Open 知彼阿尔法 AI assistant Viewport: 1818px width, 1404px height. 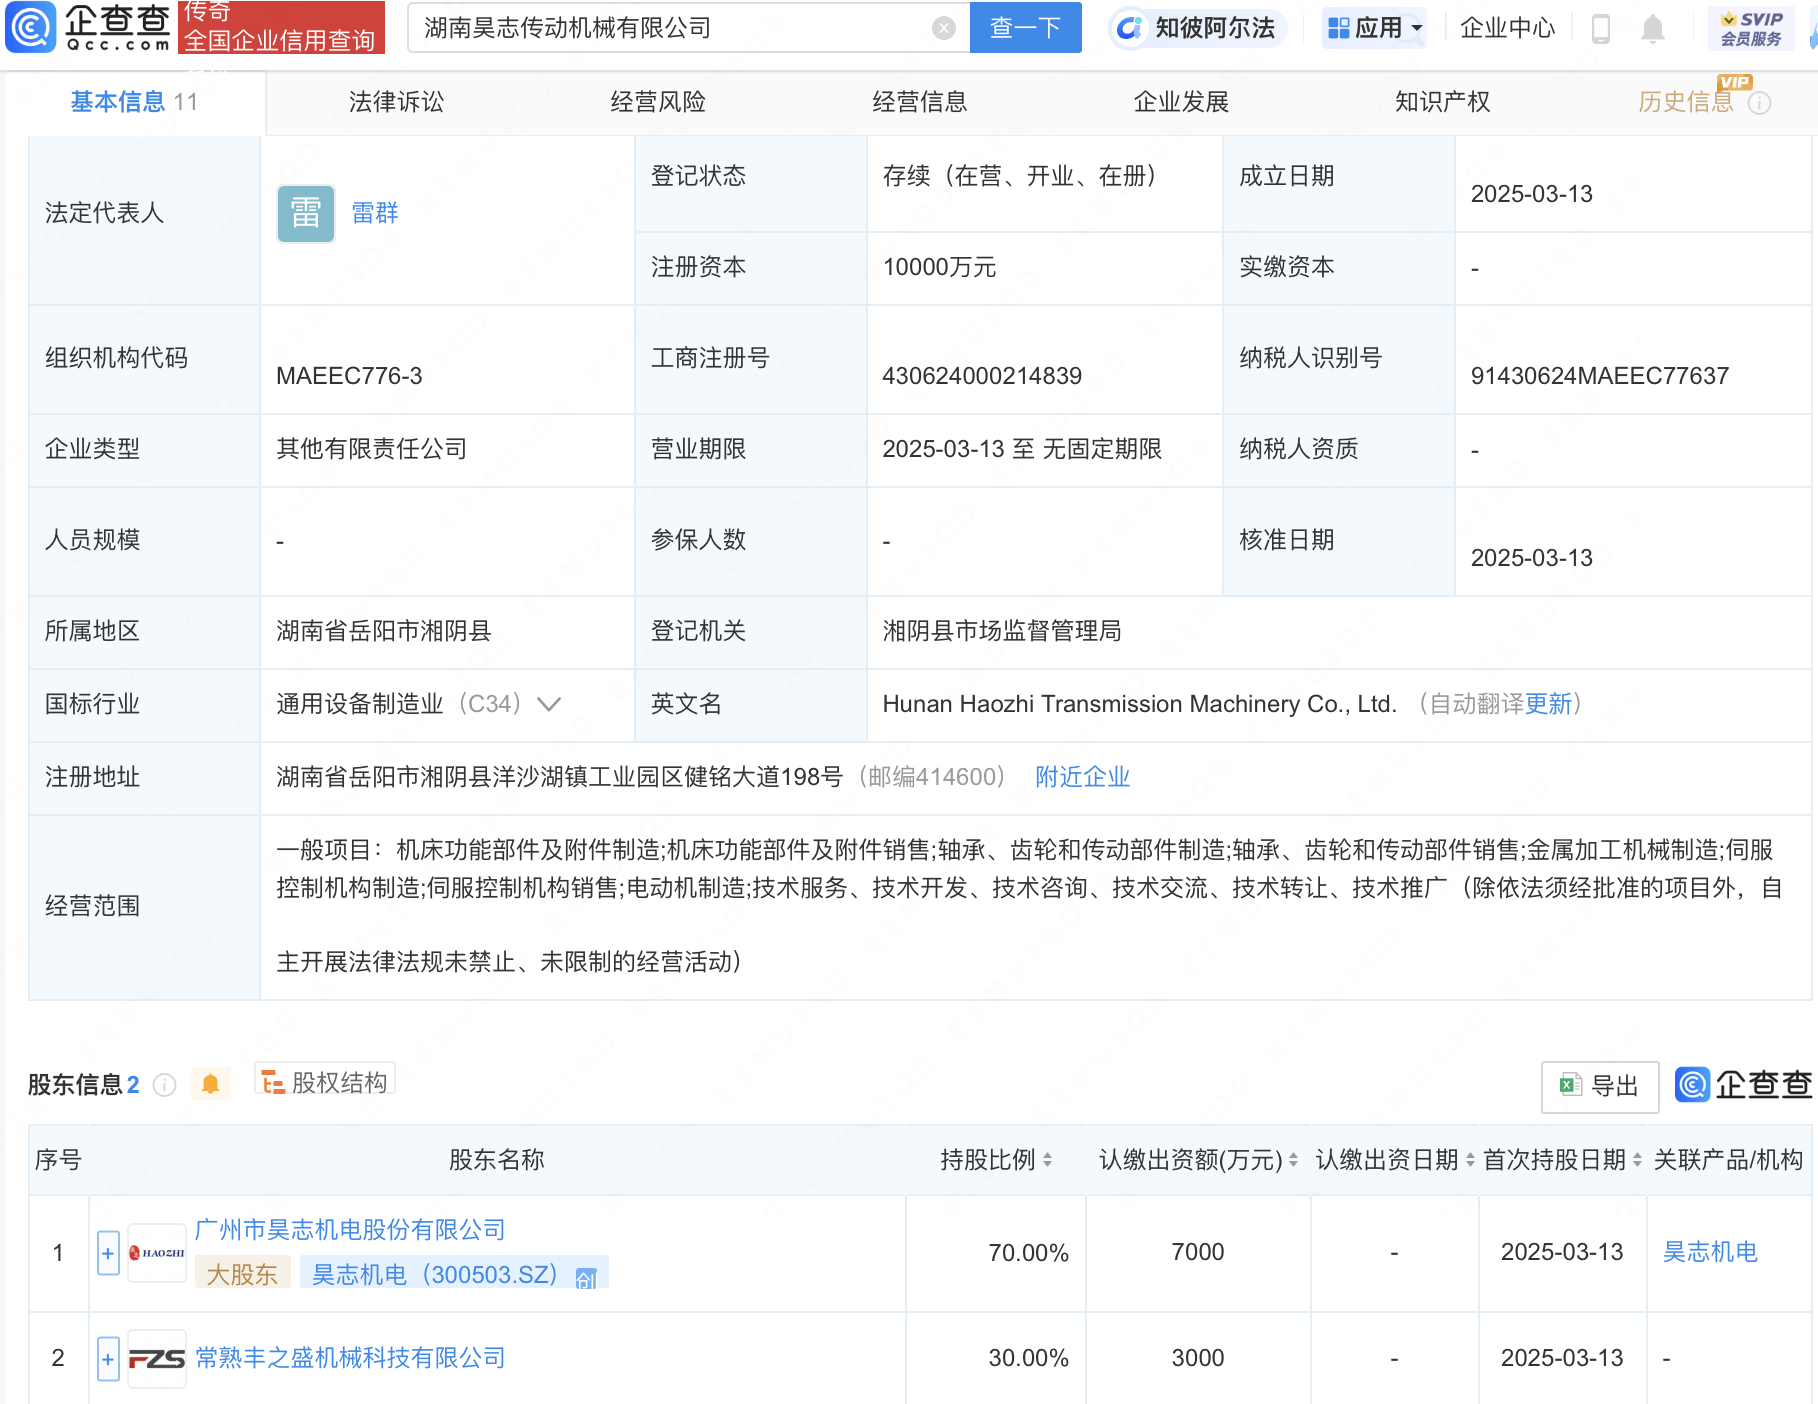[x=1197, y=28]
